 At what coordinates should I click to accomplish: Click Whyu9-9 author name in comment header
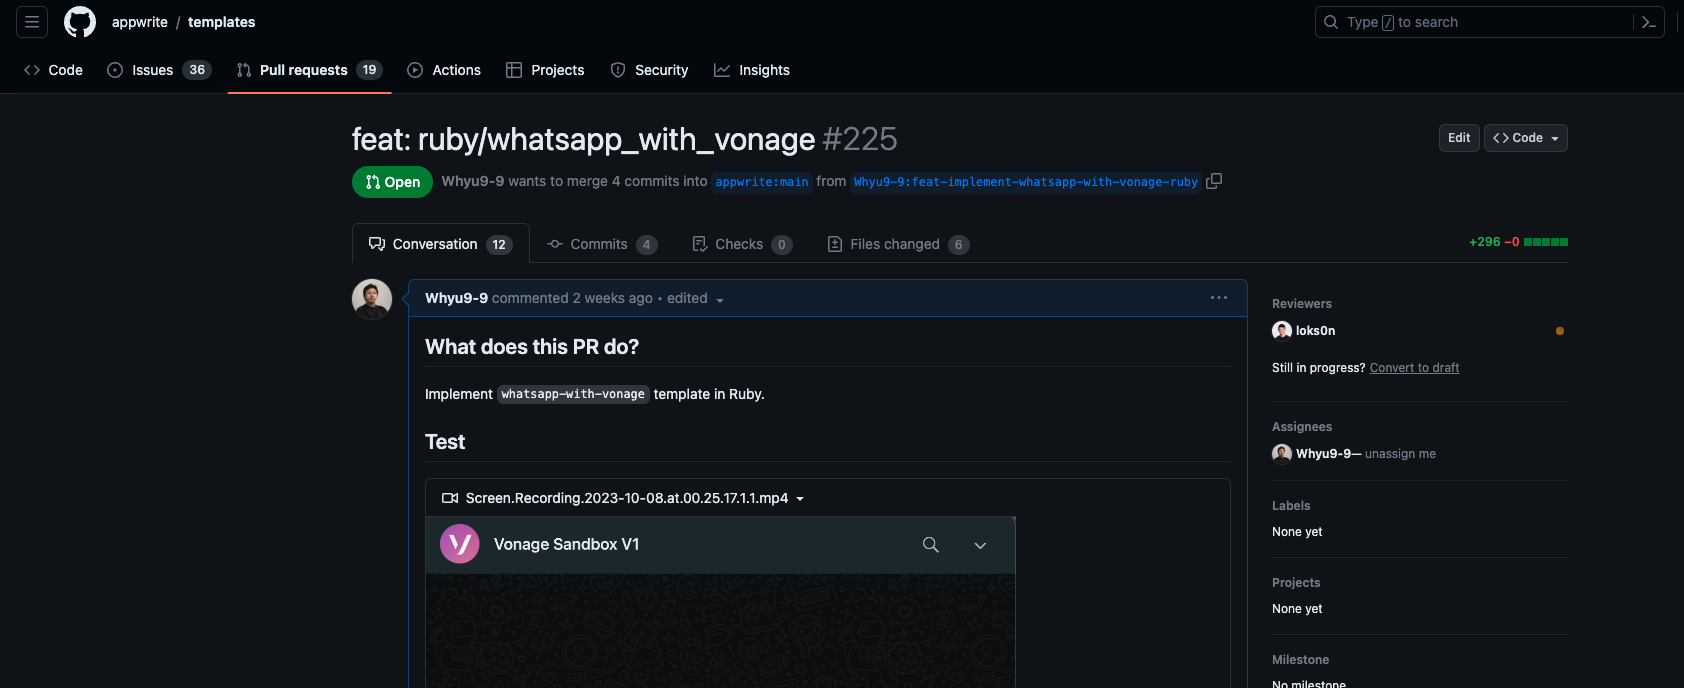(x=456, y=298)
